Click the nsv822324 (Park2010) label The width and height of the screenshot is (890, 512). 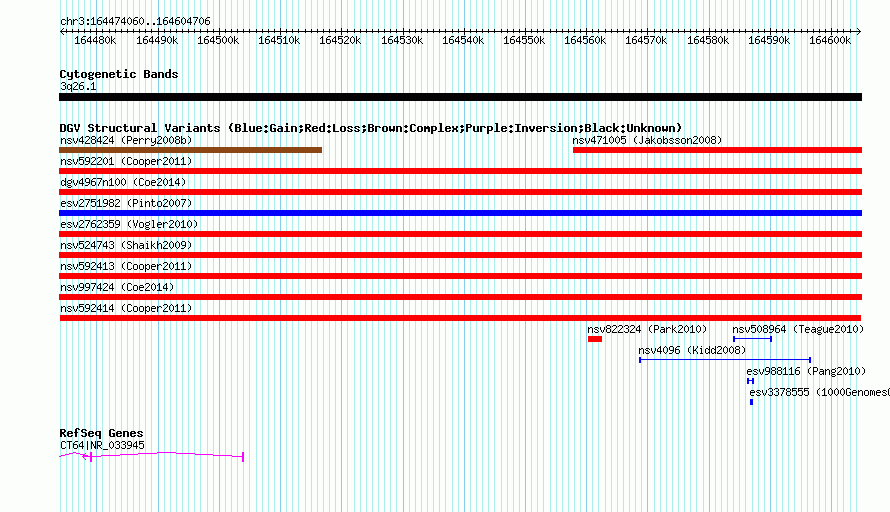click(x=647, y=329)
